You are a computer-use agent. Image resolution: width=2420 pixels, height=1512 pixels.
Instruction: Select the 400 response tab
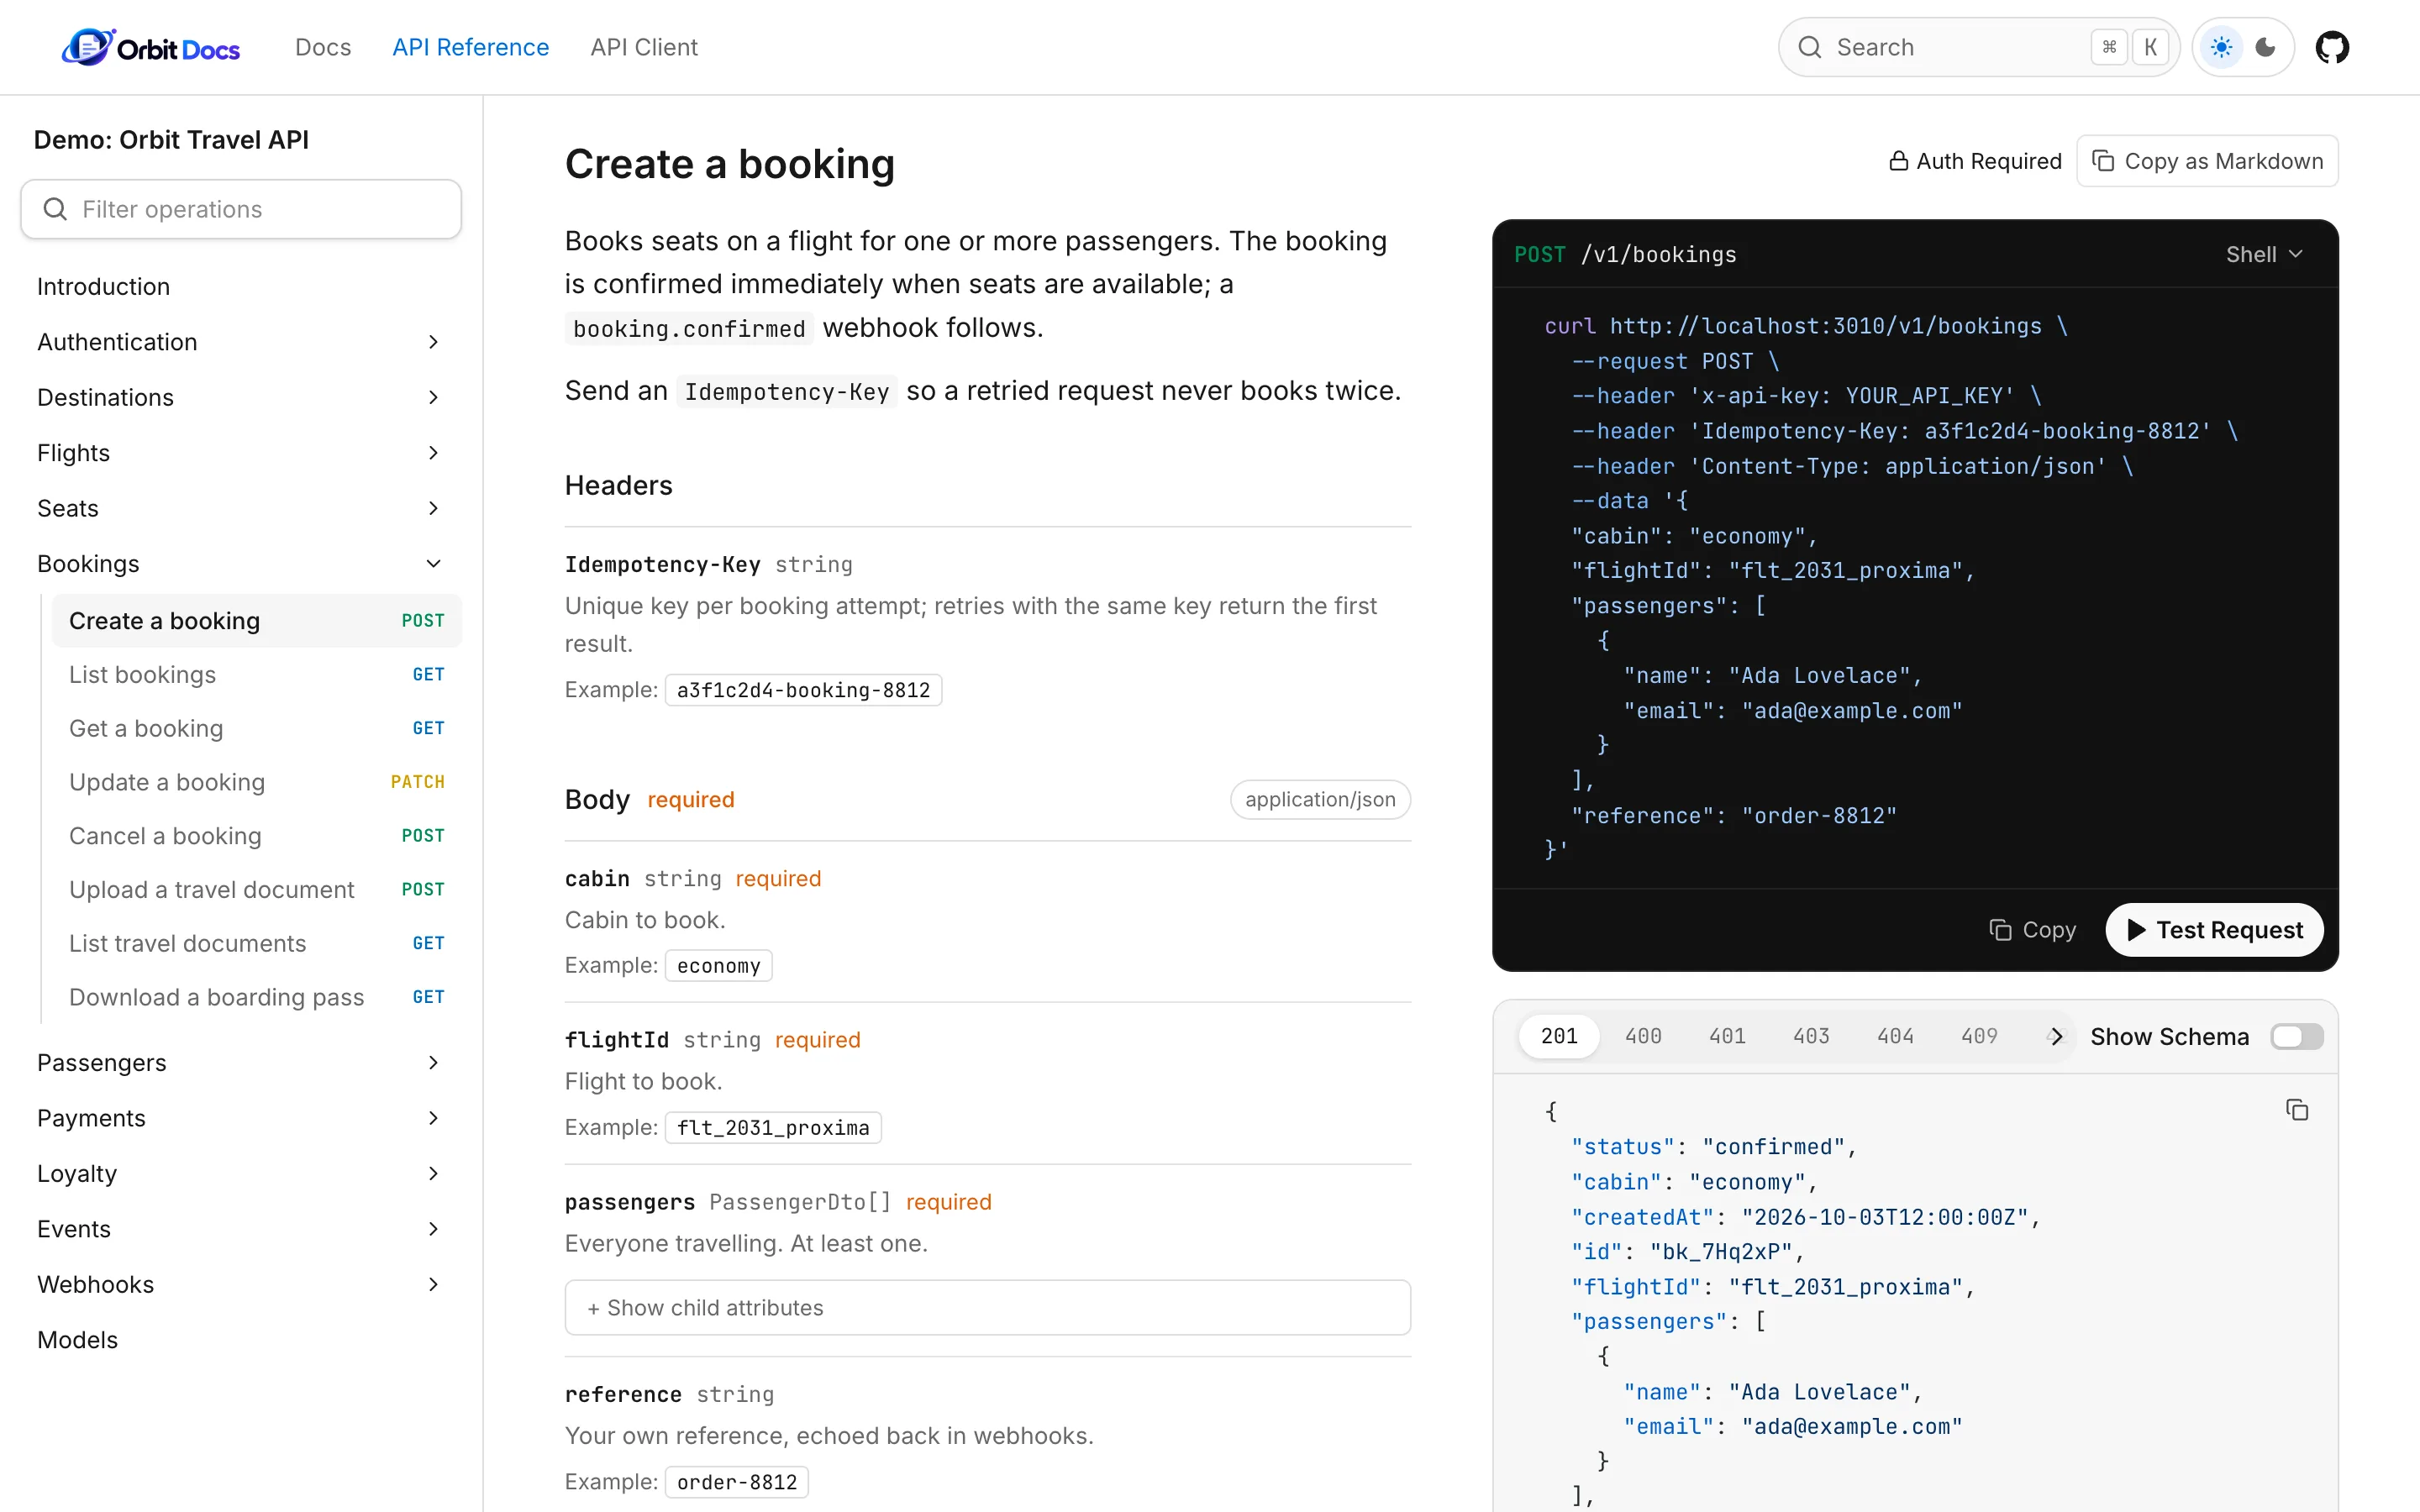1643,1036
